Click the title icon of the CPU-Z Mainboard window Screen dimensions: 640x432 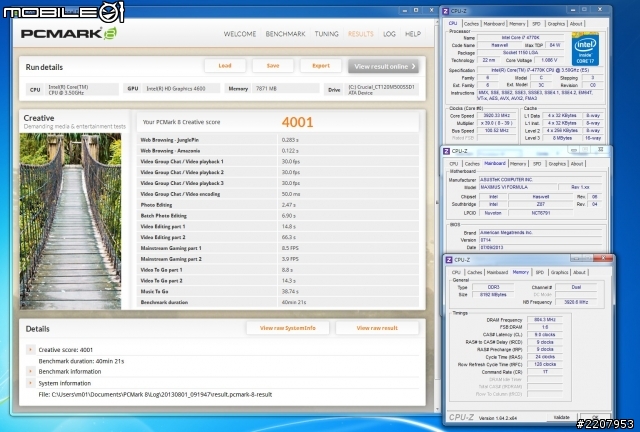click(446, 151)
